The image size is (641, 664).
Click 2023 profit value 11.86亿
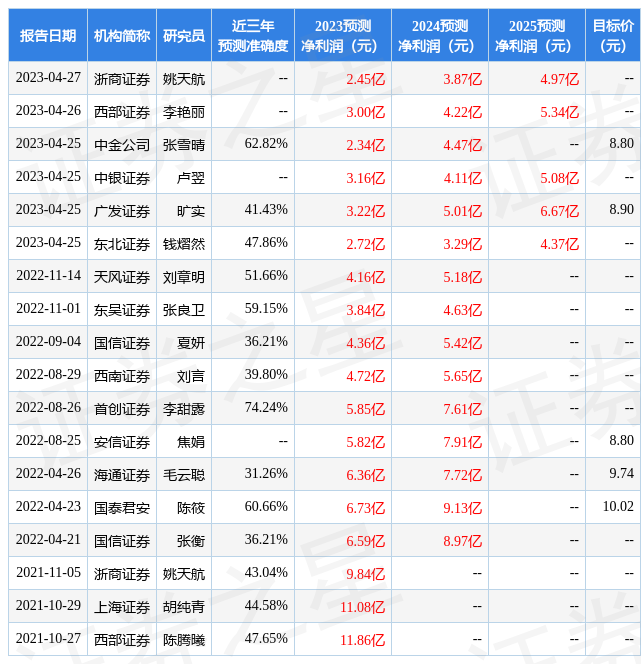362,640
